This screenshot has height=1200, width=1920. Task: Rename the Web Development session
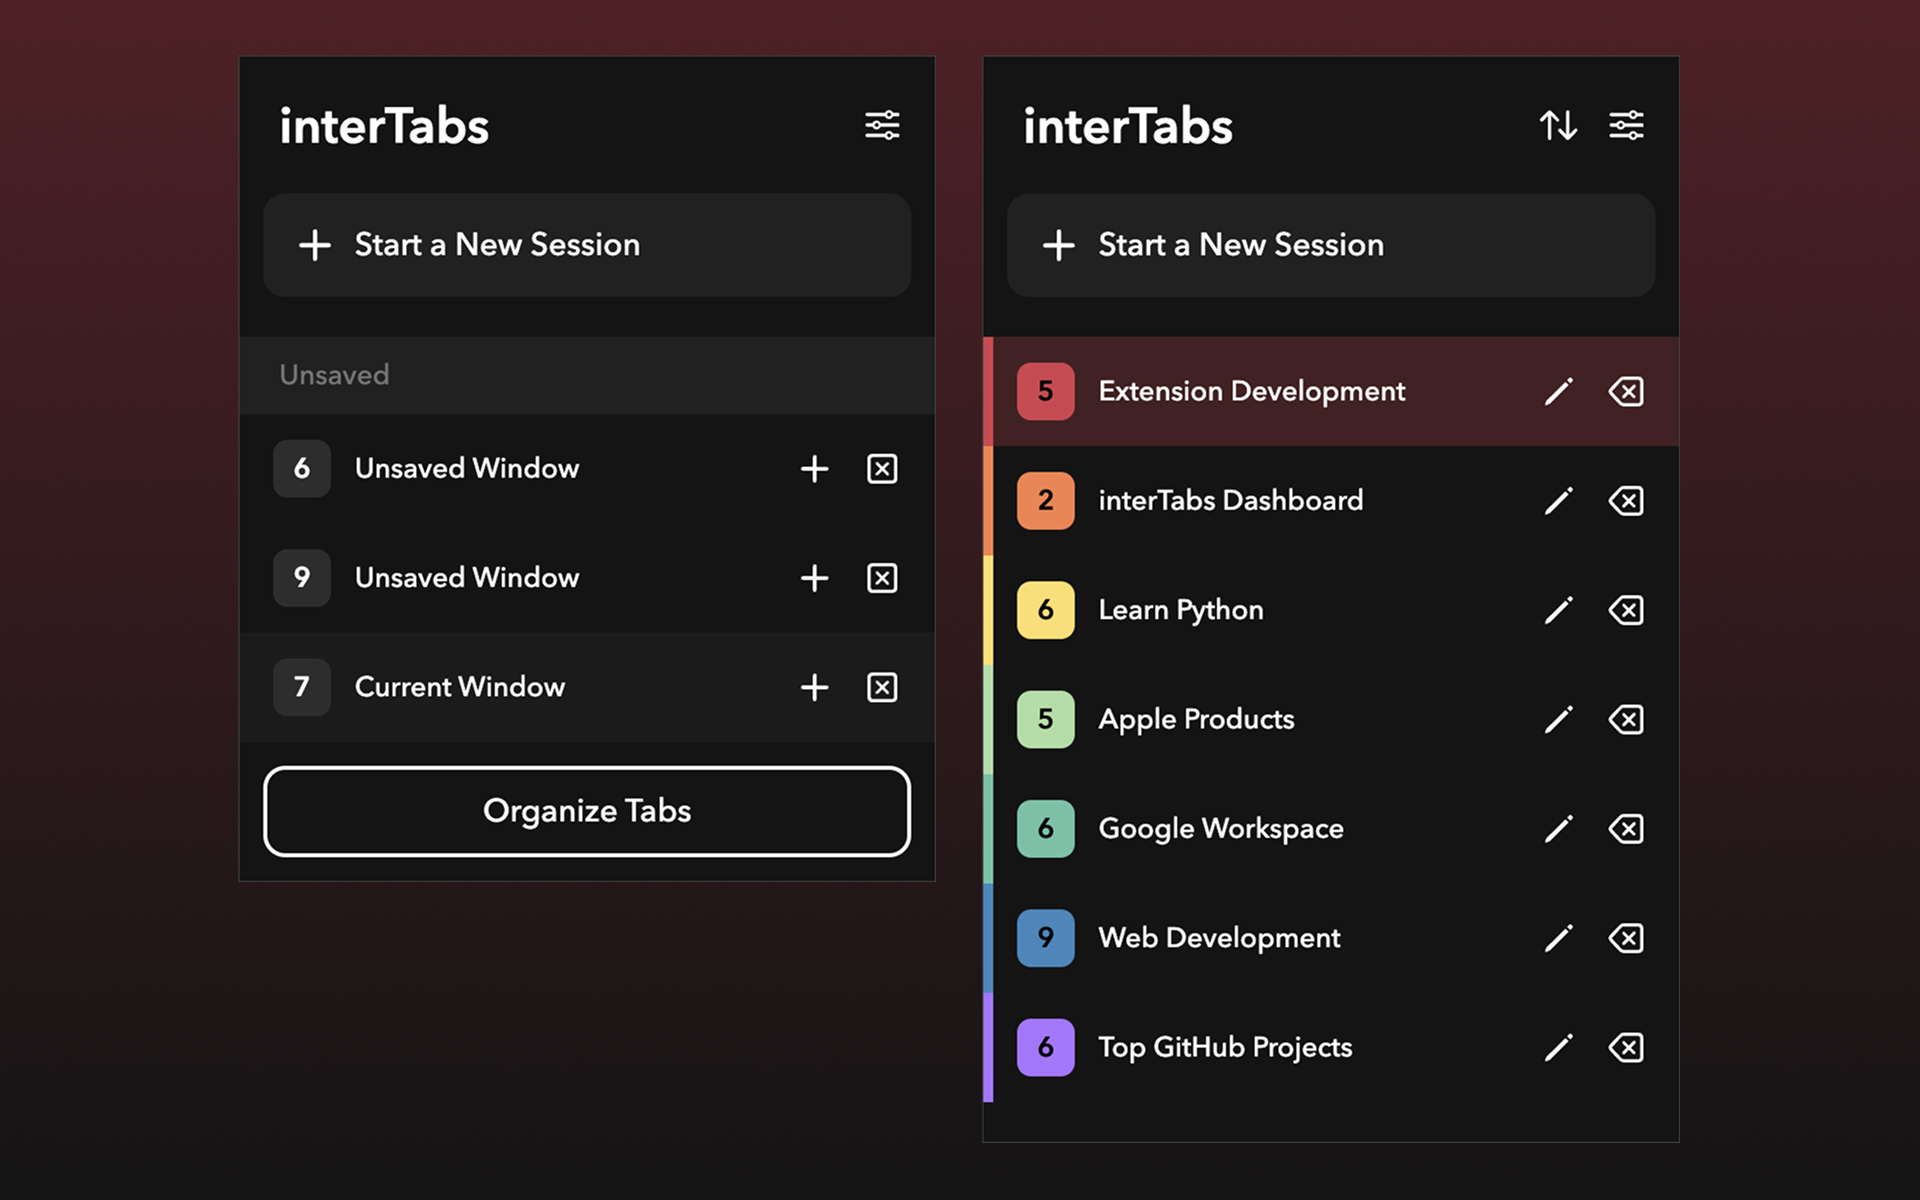point(1558,938)
